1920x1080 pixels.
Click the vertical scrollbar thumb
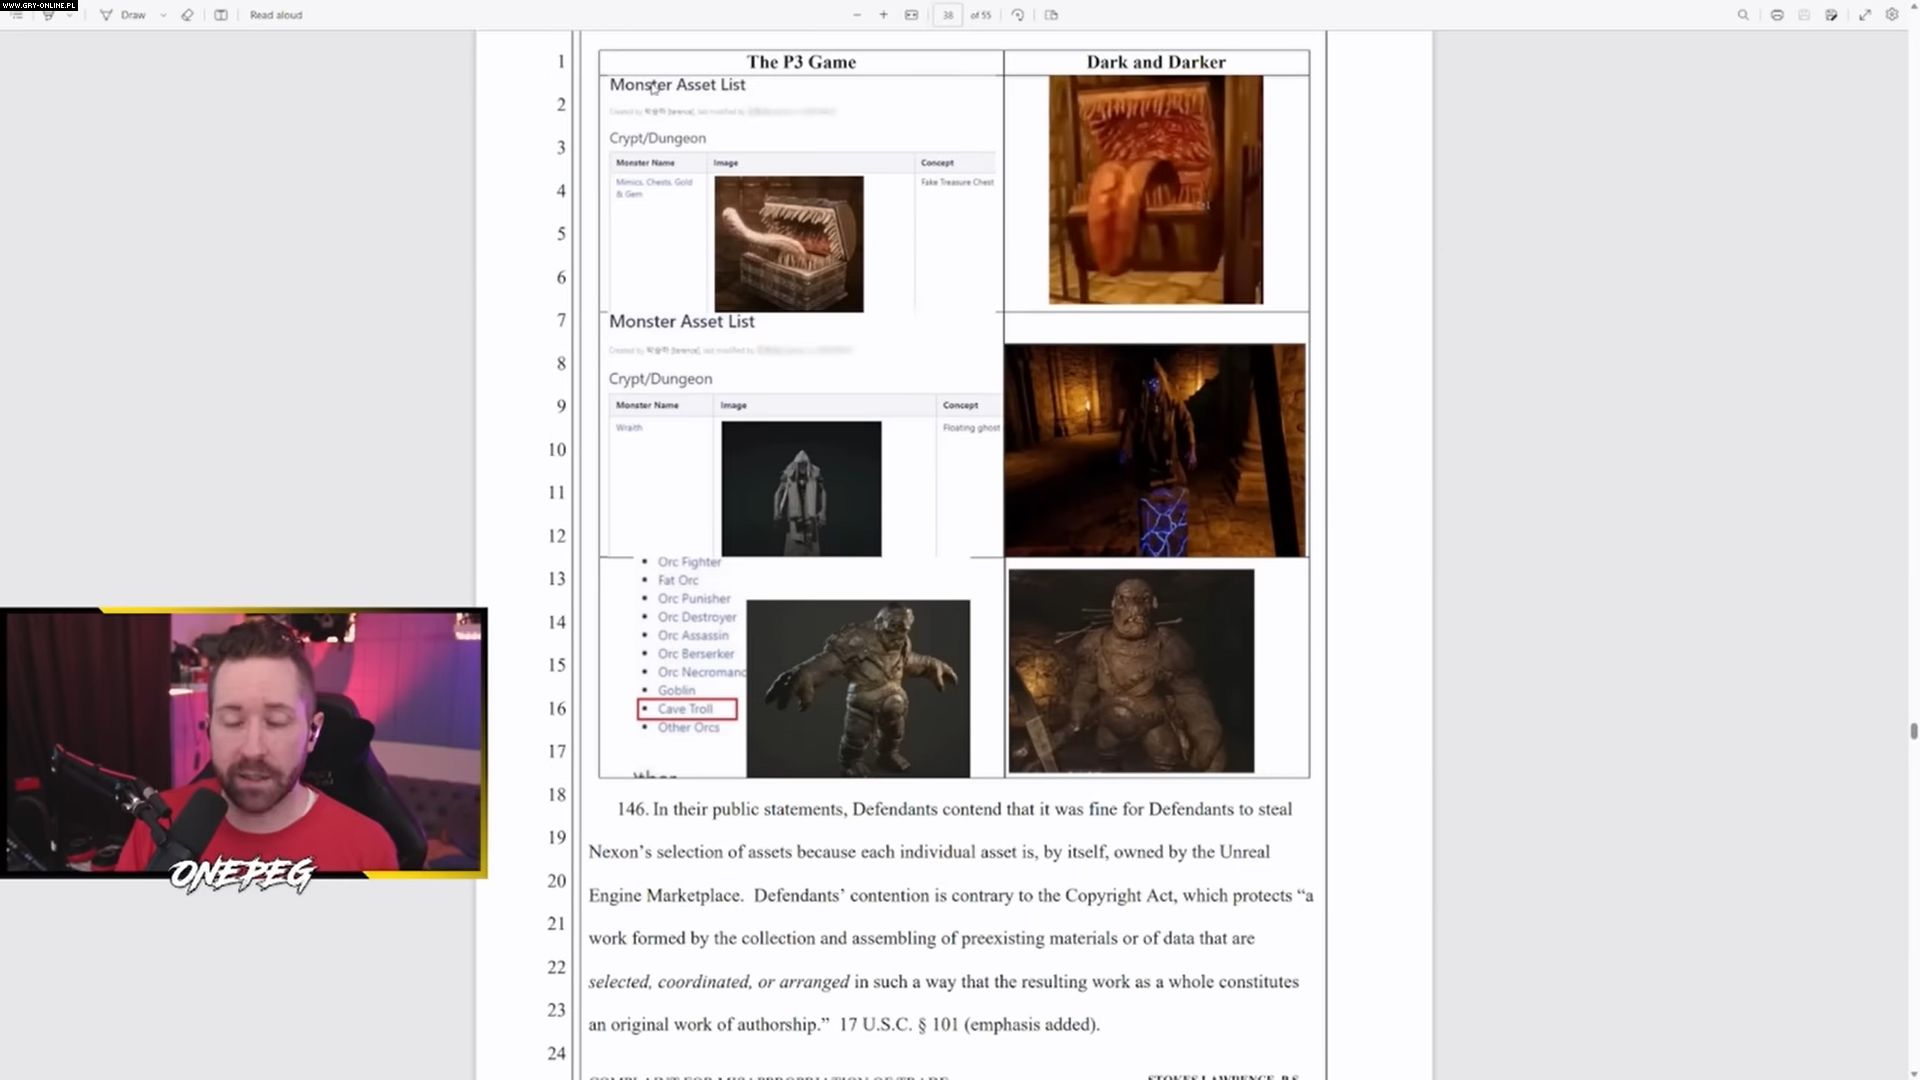click(1913, 731)
